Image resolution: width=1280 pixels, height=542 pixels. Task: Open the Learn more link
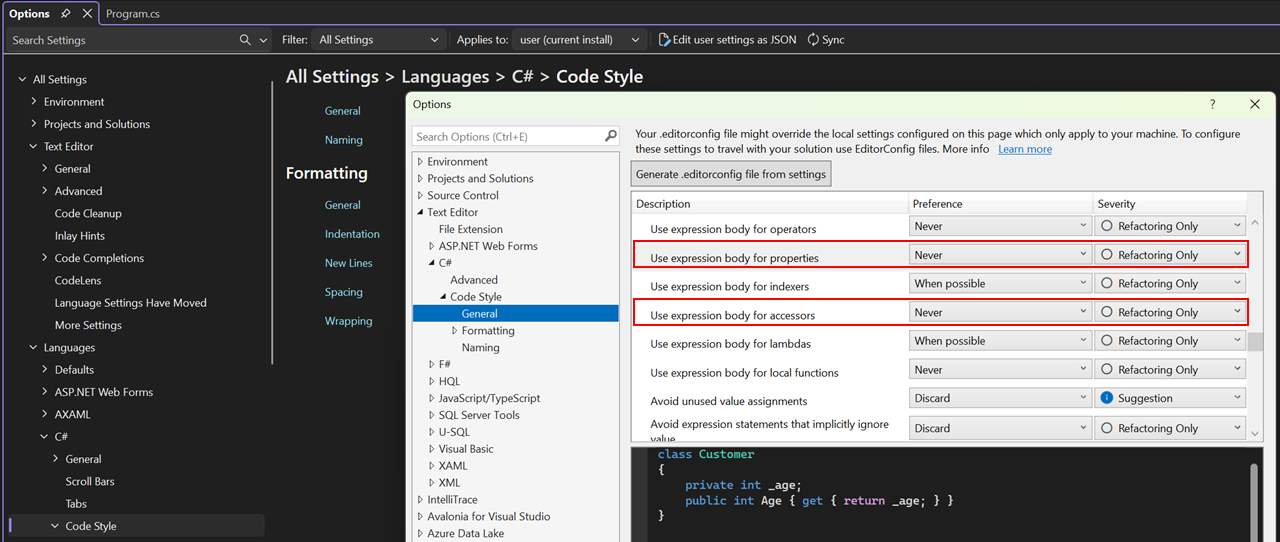coord(1024,149)
